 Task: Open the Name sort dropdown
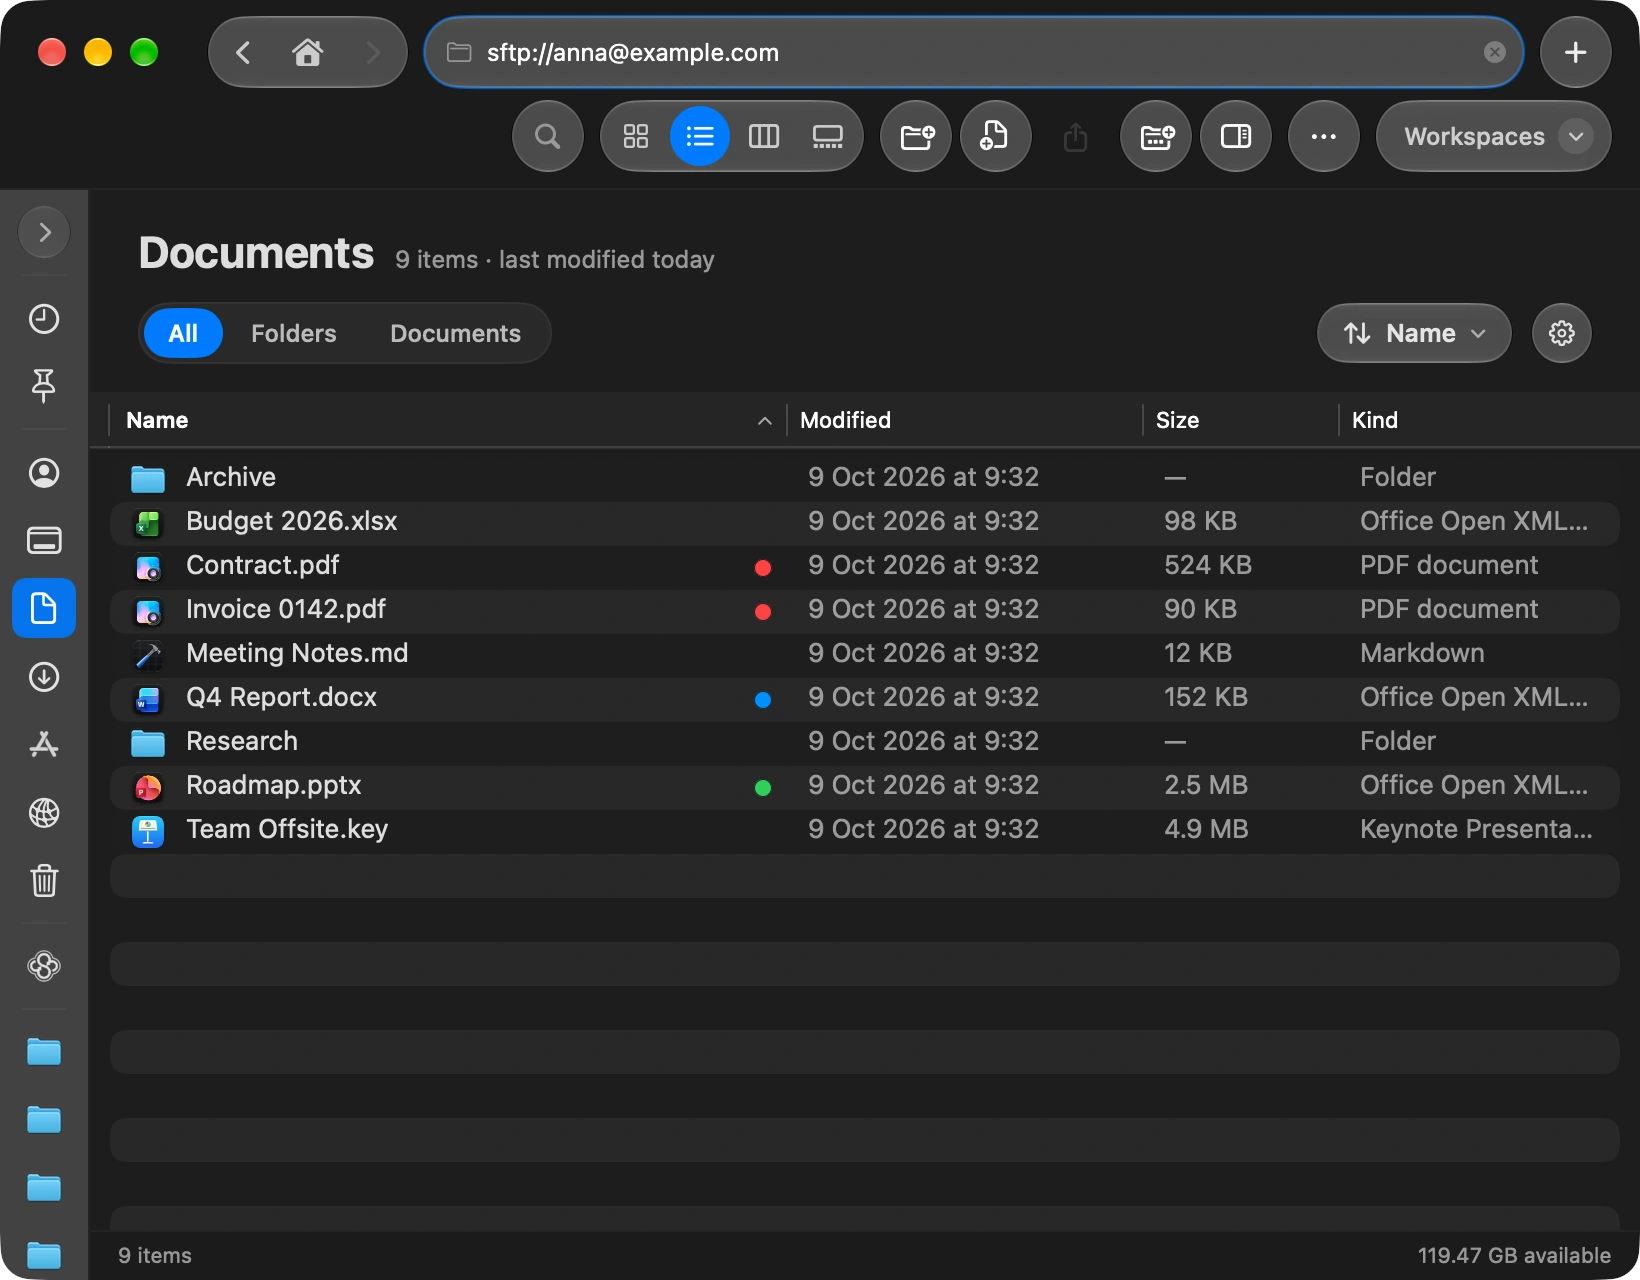pos(1414,333)
